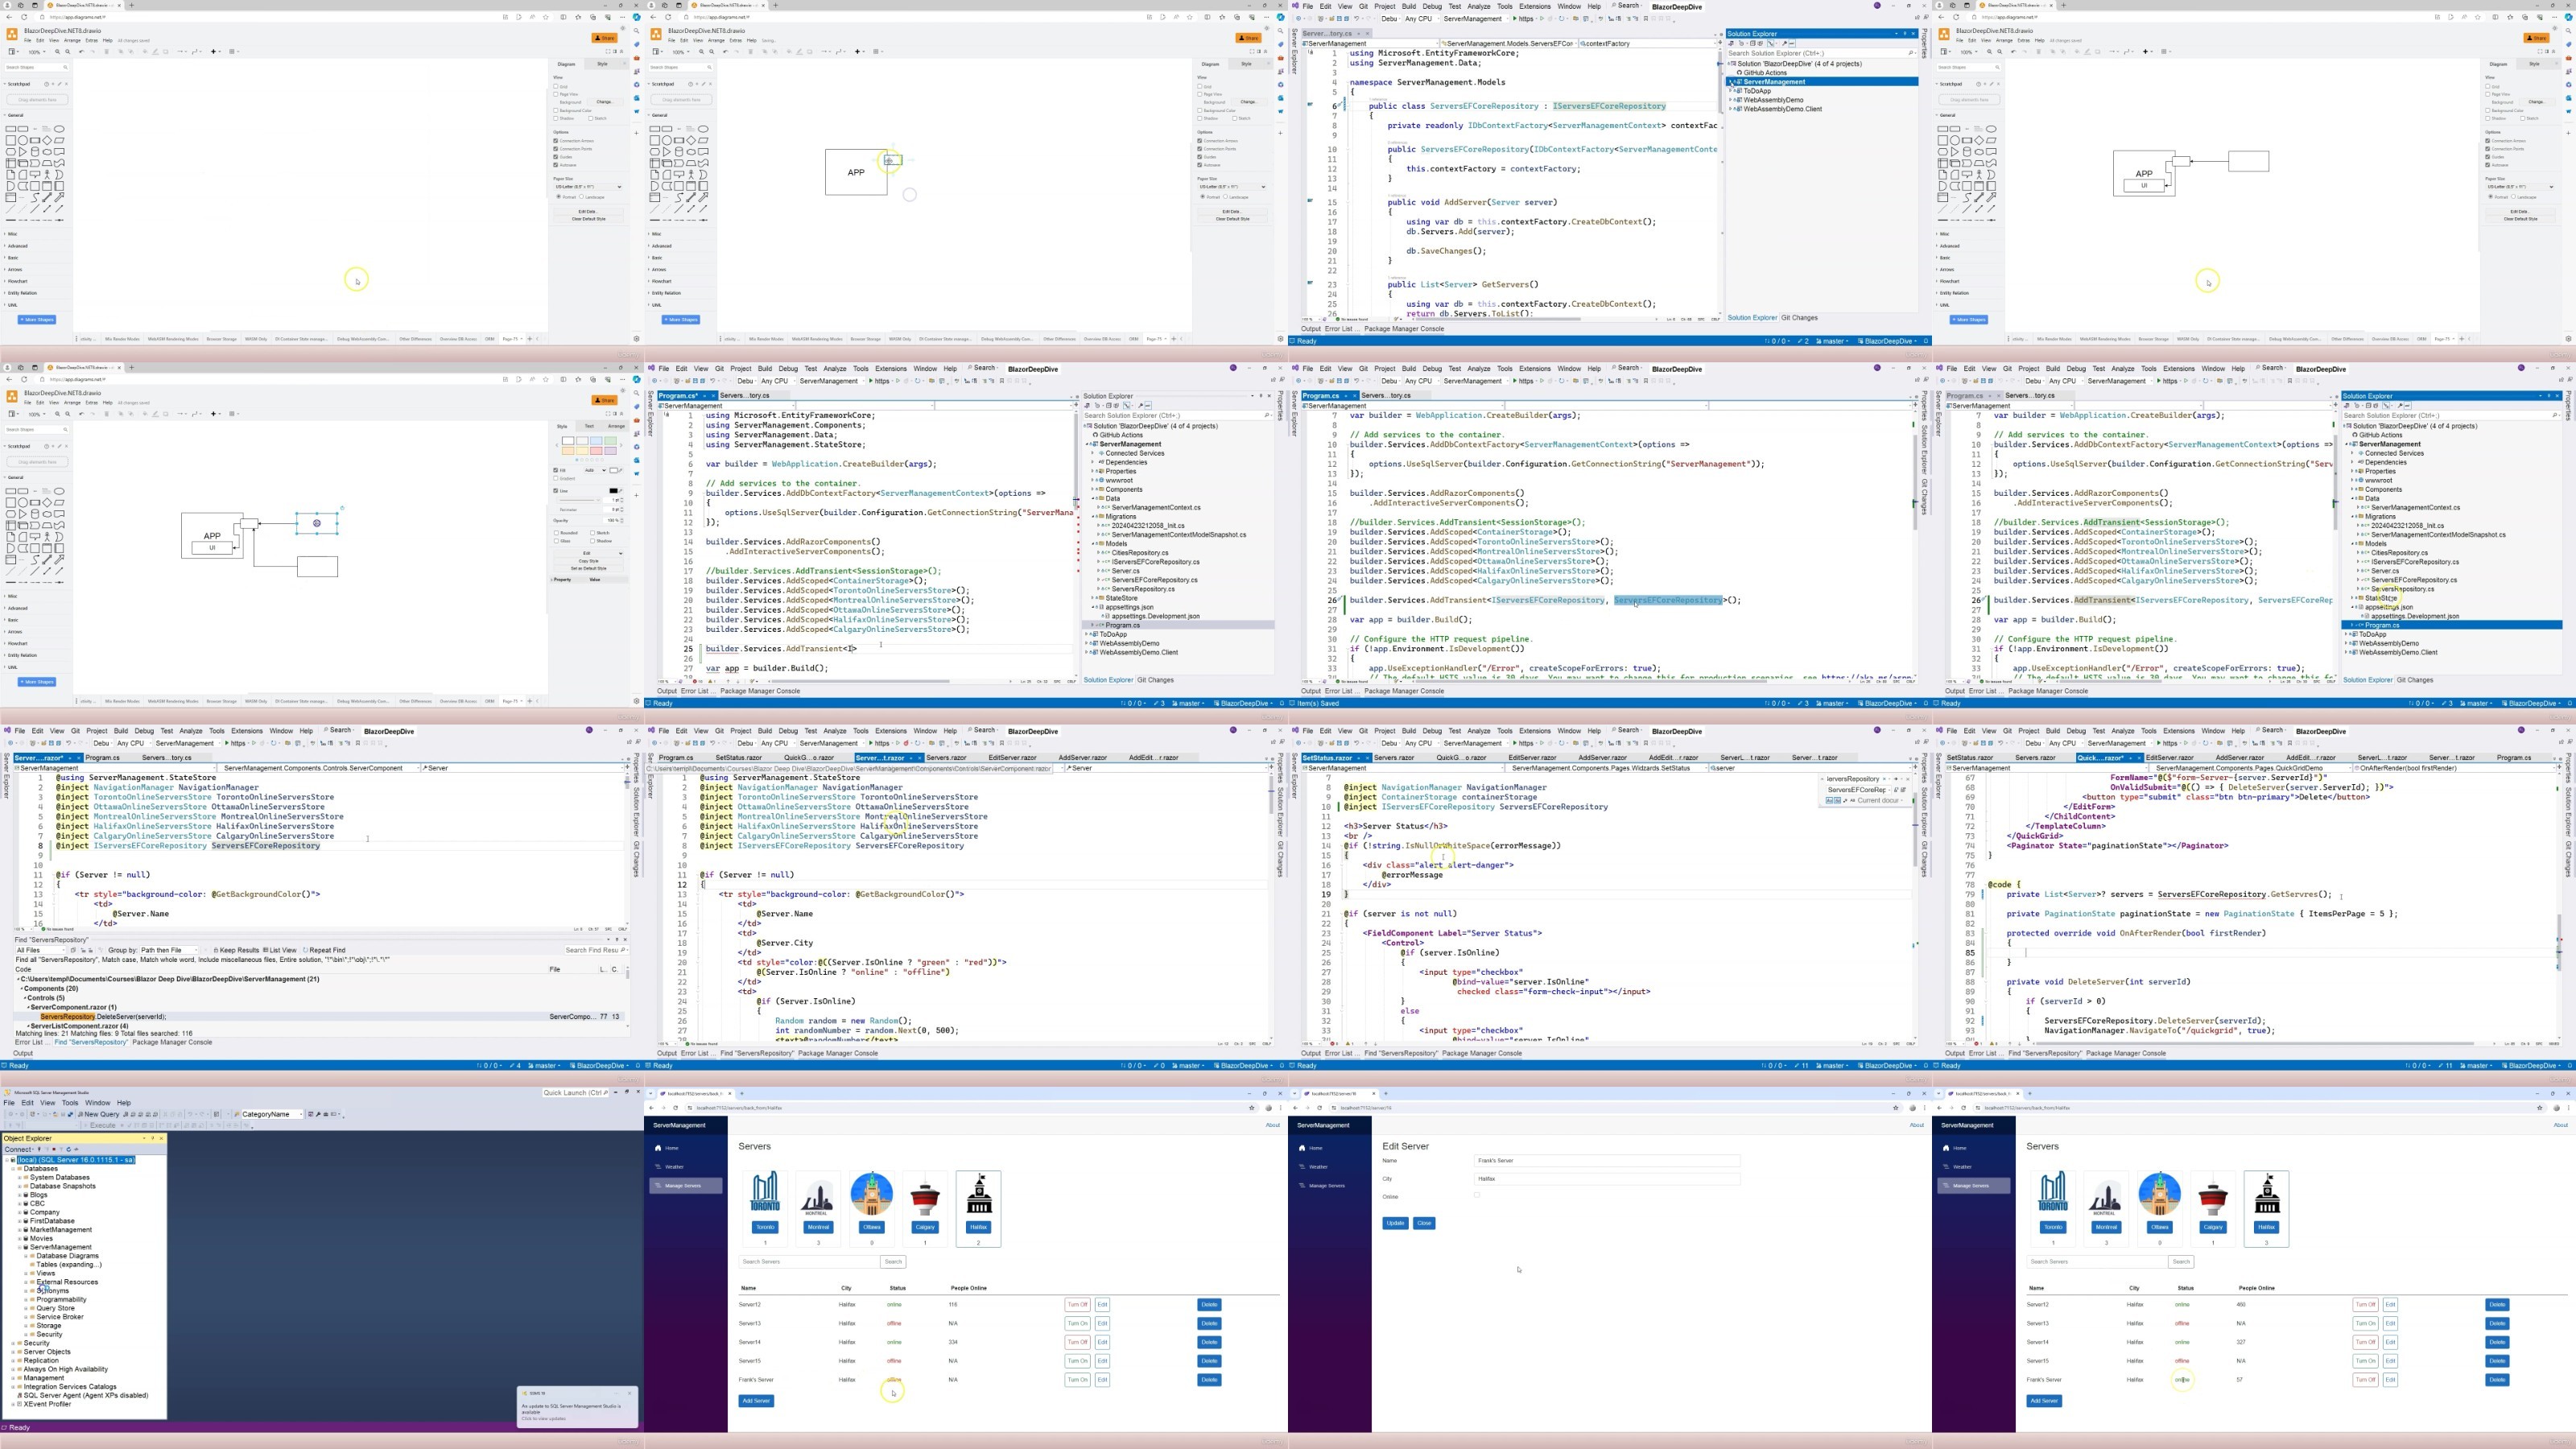Run with the green https button in the Program.cs* window
The width and height of the screenshot is (2576, 1449).
880,381
